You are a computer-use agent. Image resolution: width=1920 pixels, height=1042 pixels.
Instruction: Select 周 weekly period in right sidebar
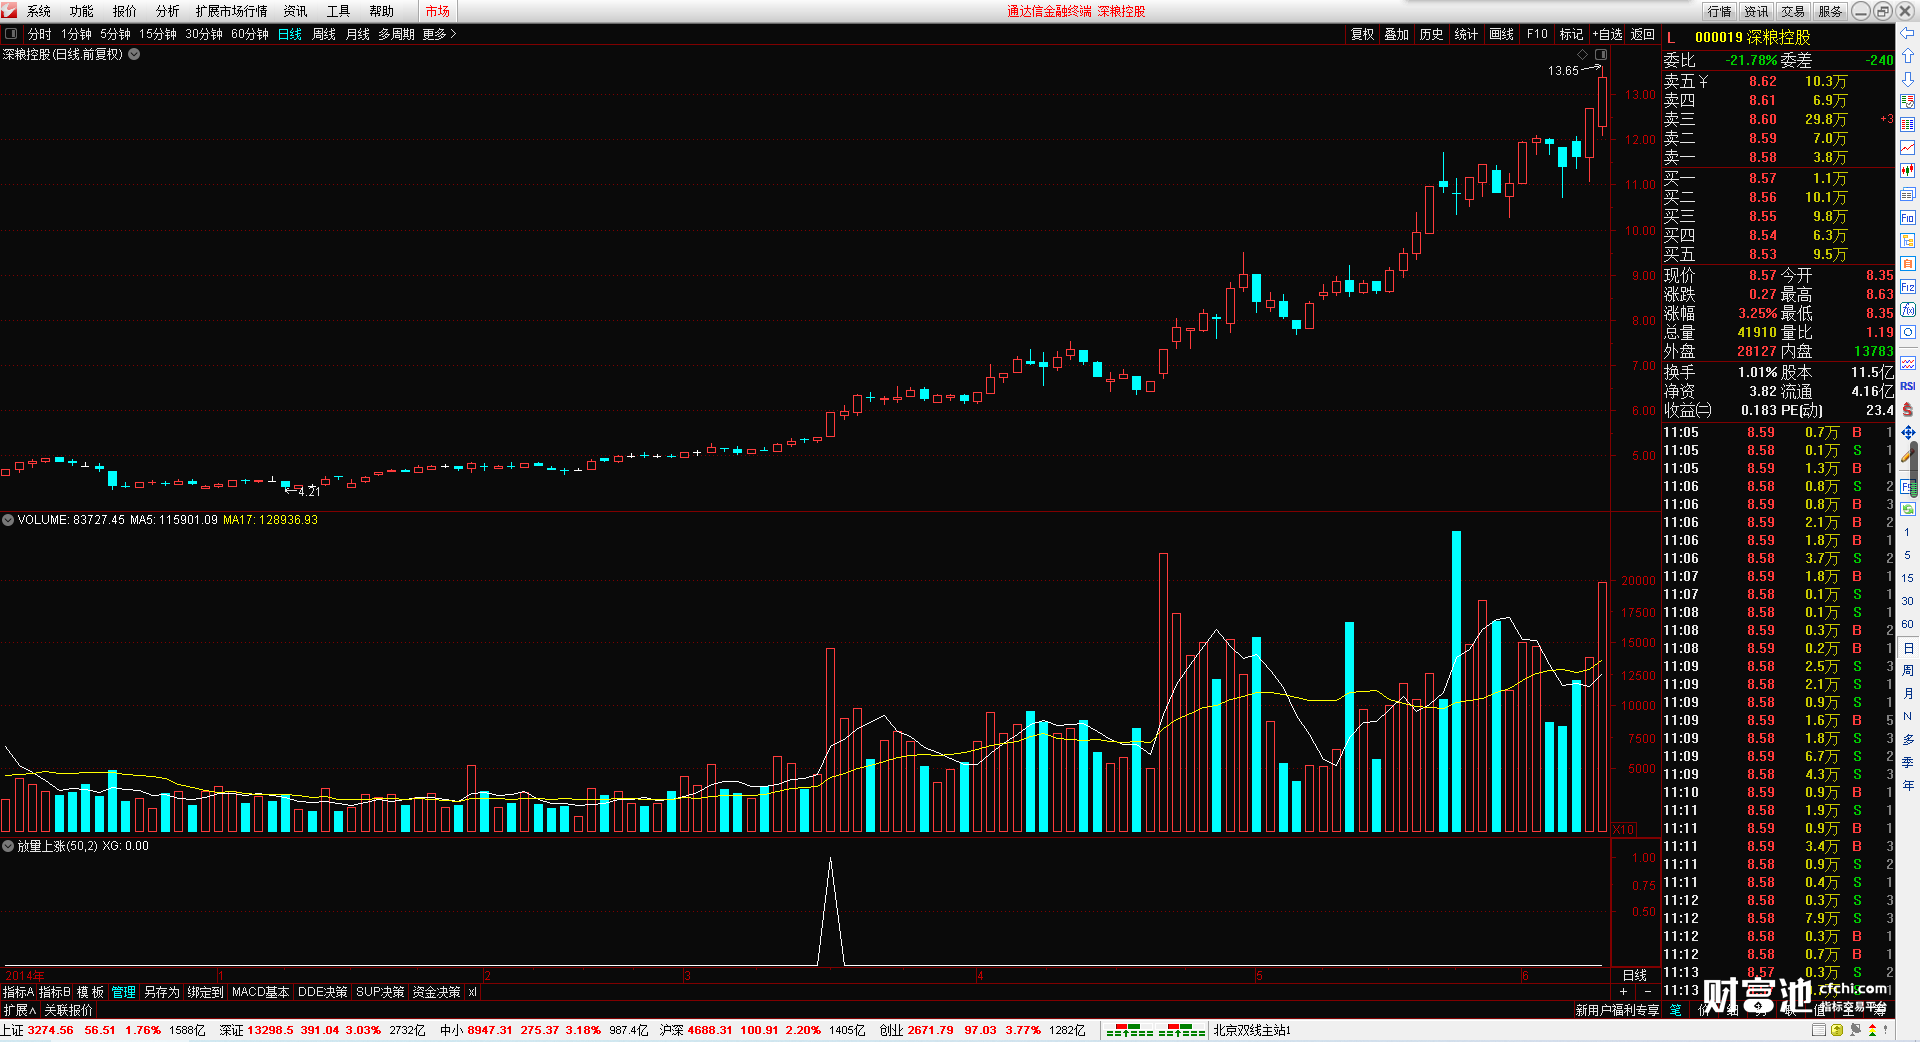[1907, 670]
